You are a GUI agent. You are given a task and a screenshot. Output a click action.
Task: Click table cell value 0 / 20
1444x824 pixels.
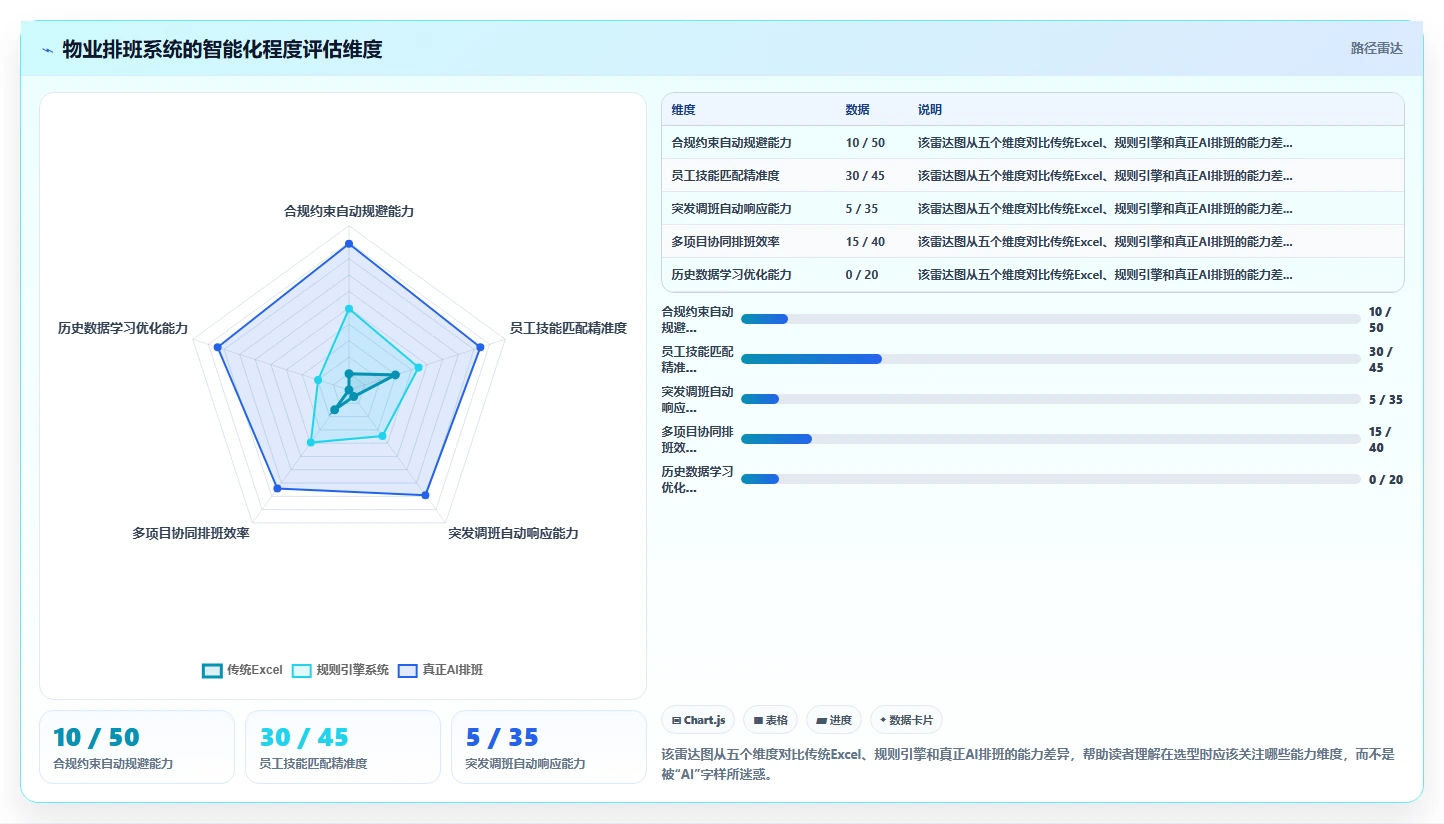(862, 275)
